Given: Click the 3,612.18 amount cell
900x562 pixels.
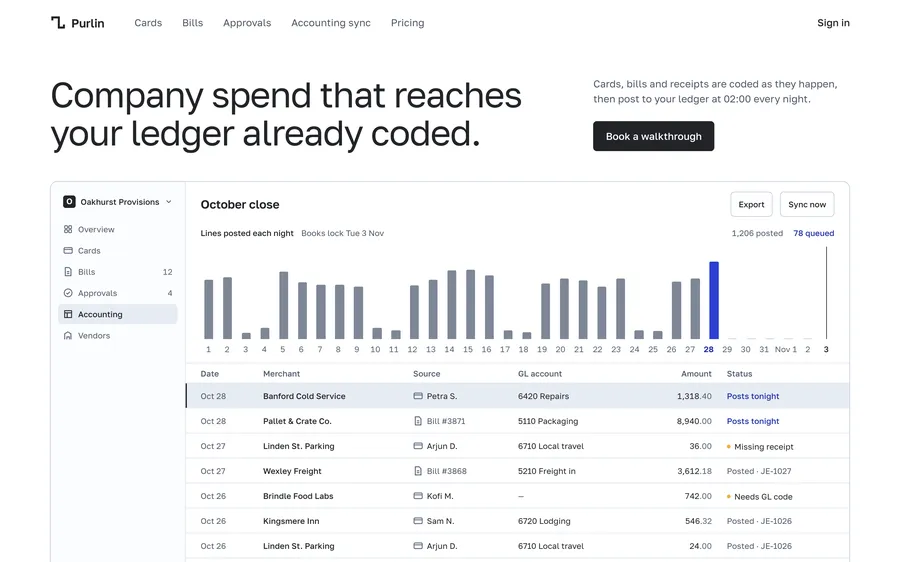Looking at the screenshot, I should point(694,471).
